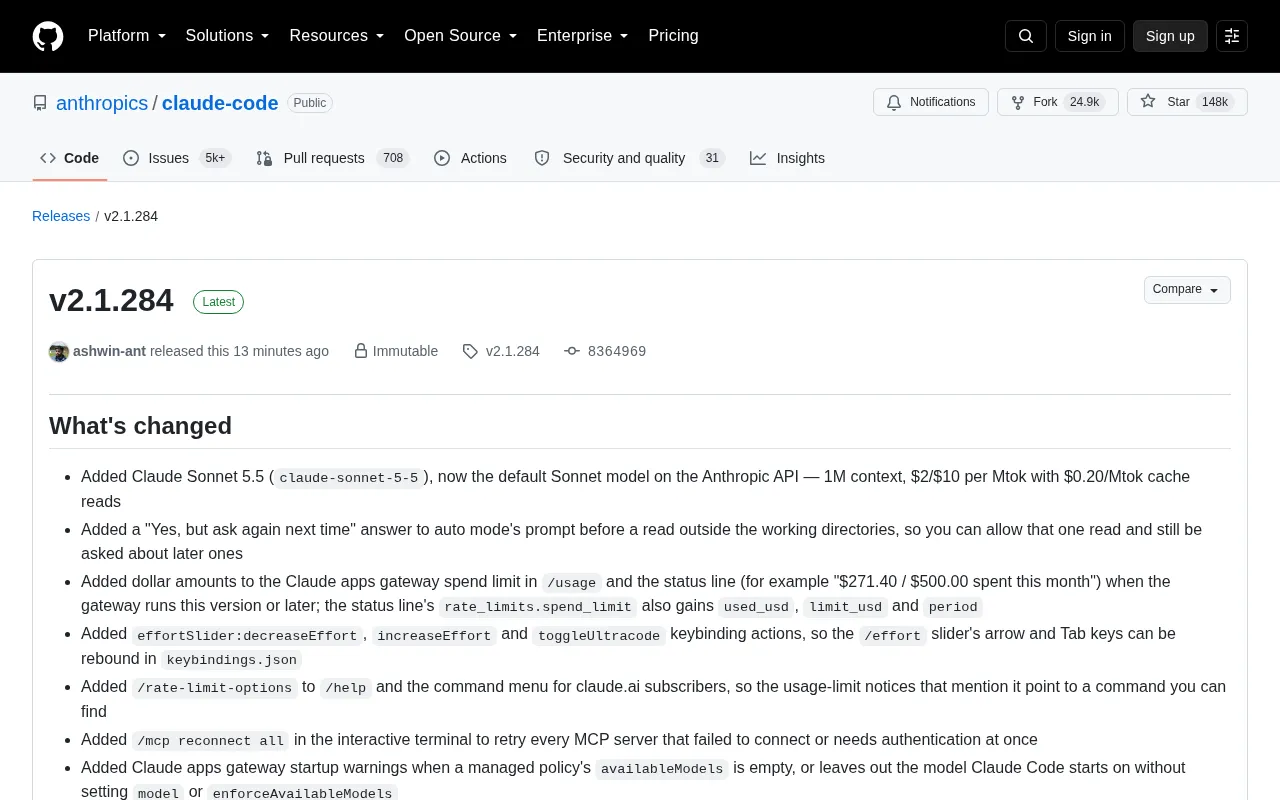This screenshot has height=800, width=1280.
Task: Click the '/rate-limit-options' code text
Action: pyautogui.click(x=214, y=688)
